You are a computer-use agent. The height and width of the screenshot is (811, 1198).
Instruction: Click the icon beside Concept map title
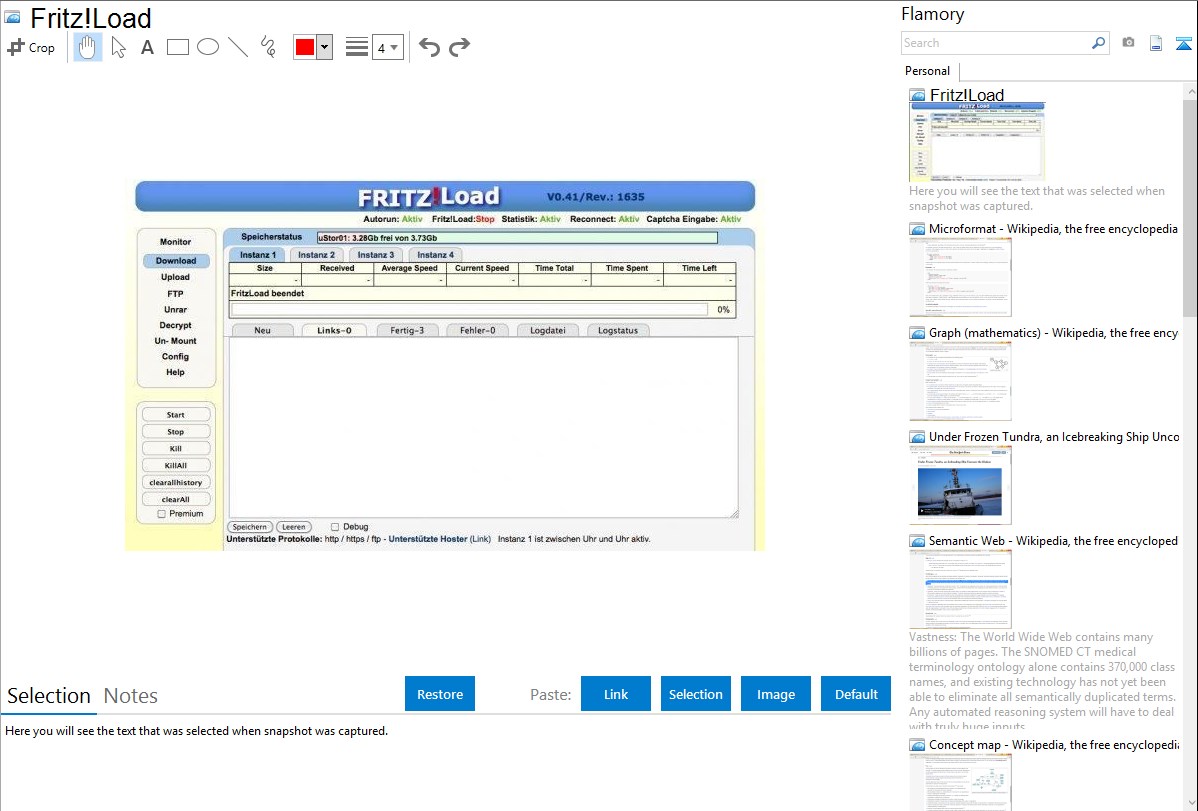tap(917, 745)
